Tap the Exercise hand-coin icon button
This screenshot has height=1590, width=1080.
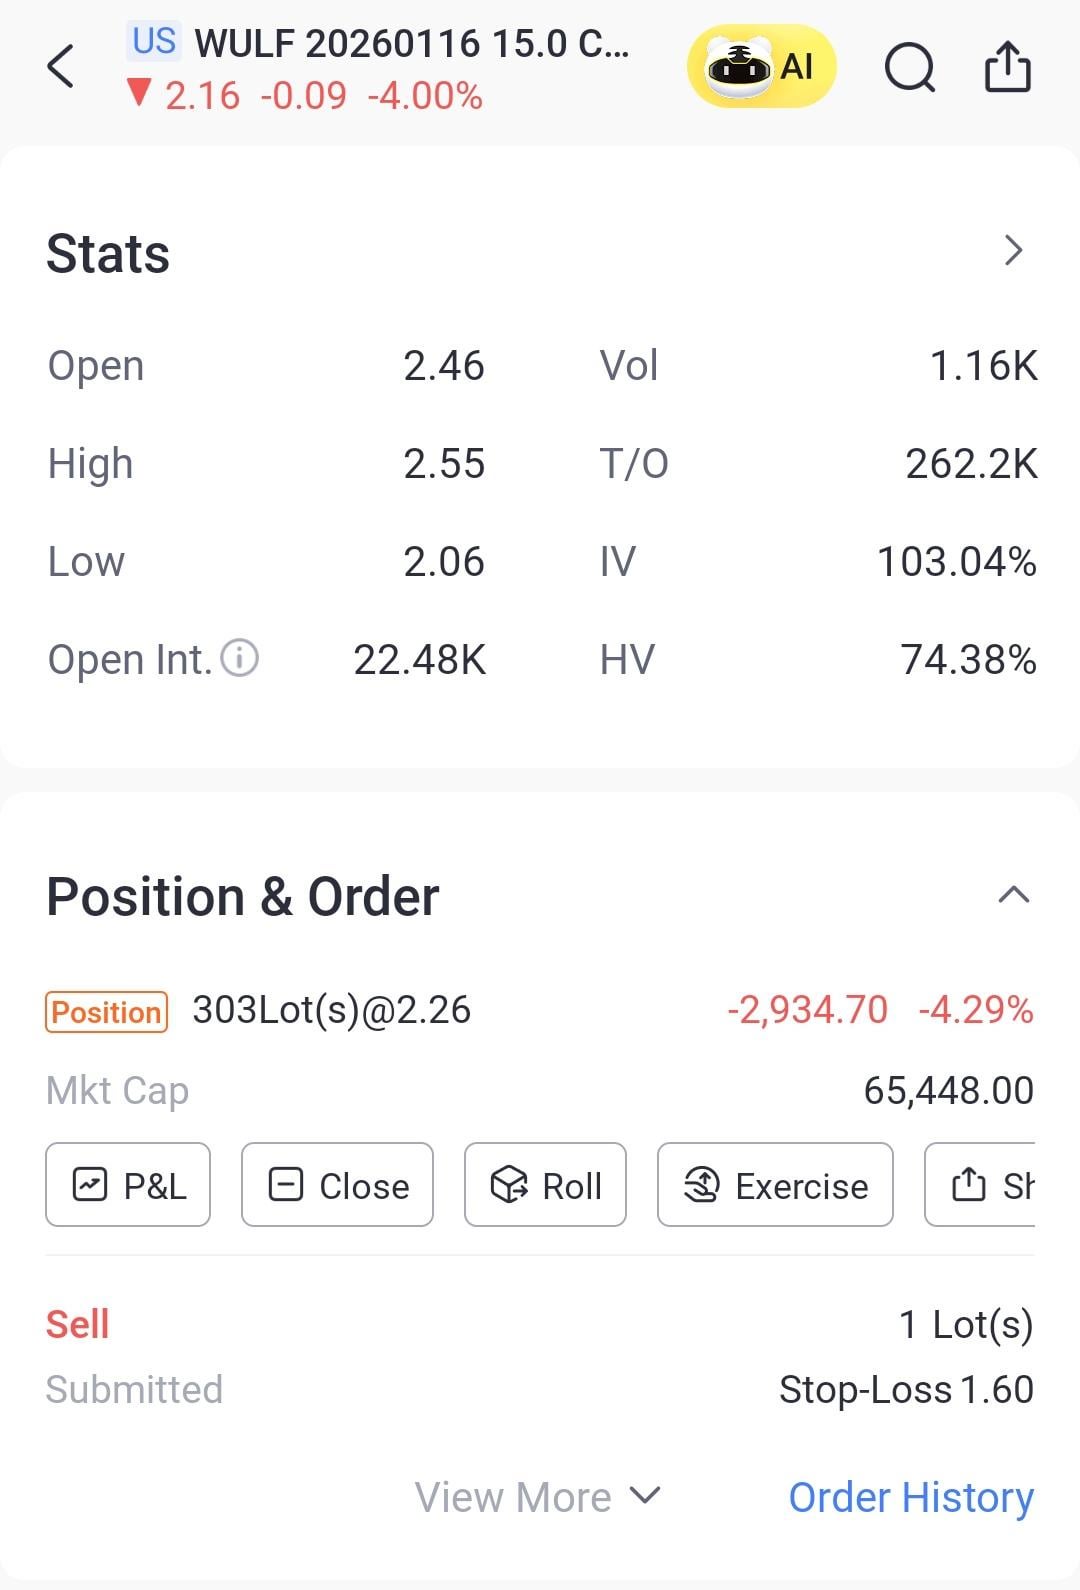pyautogui.click(x=775, y=1185)
